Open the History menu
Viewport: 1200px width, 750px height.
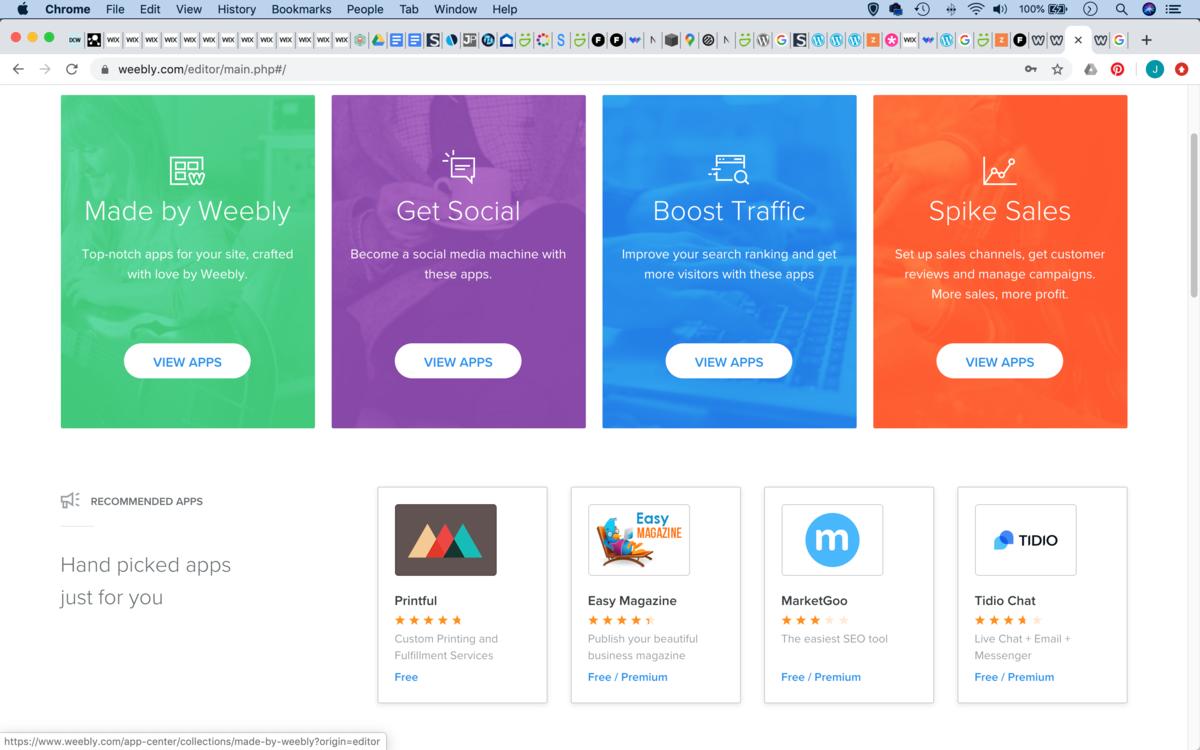coord(236,9)
